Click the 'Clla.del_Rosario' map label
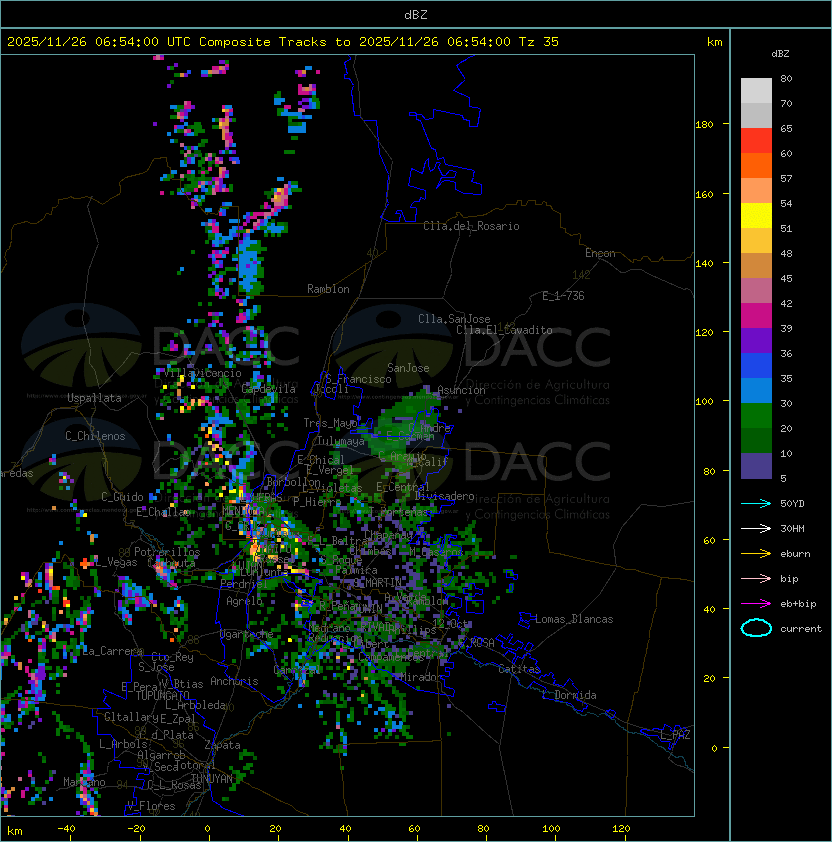This screenshot has width=832, height=842. tap(471, 226)
